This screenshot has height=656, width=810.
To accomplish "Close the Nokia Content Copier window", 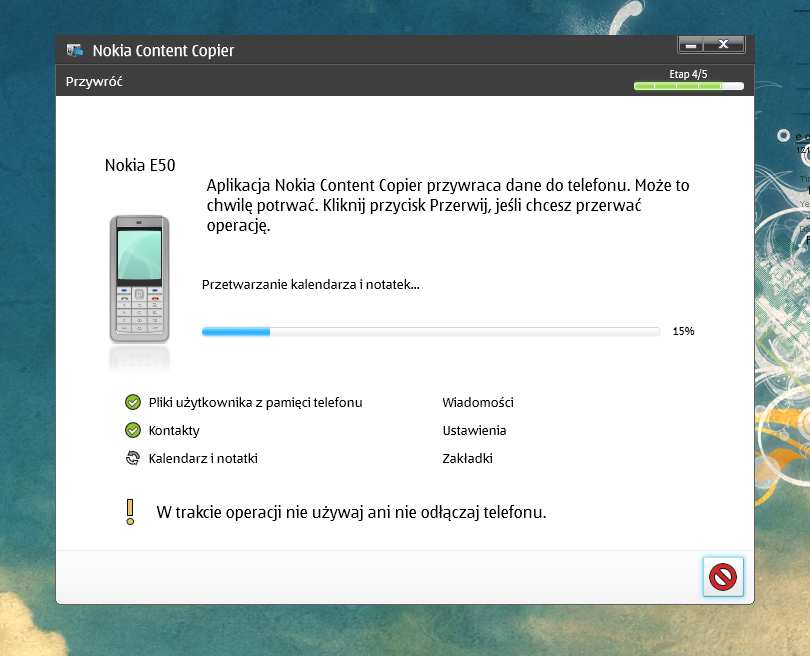I will [x=724, y=45].
